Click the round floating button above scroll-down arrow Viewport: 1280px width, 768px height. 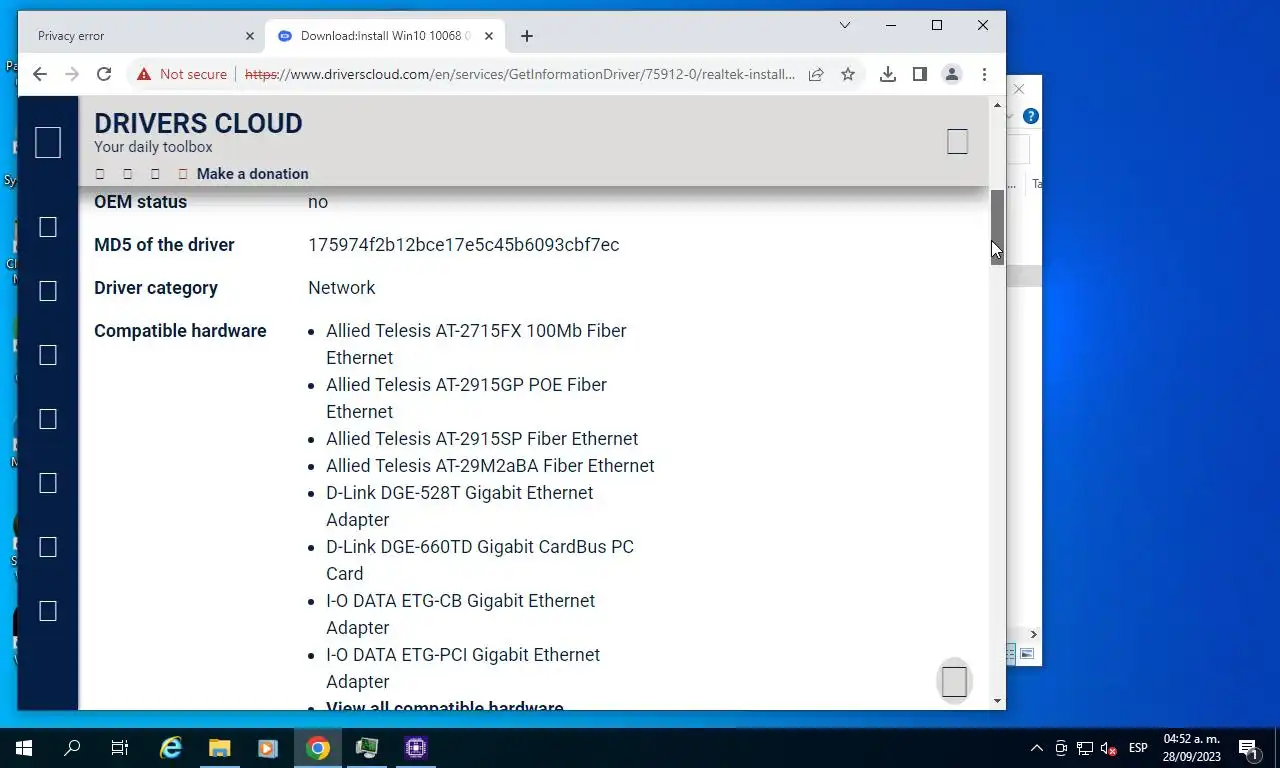[x=954, y=681]
